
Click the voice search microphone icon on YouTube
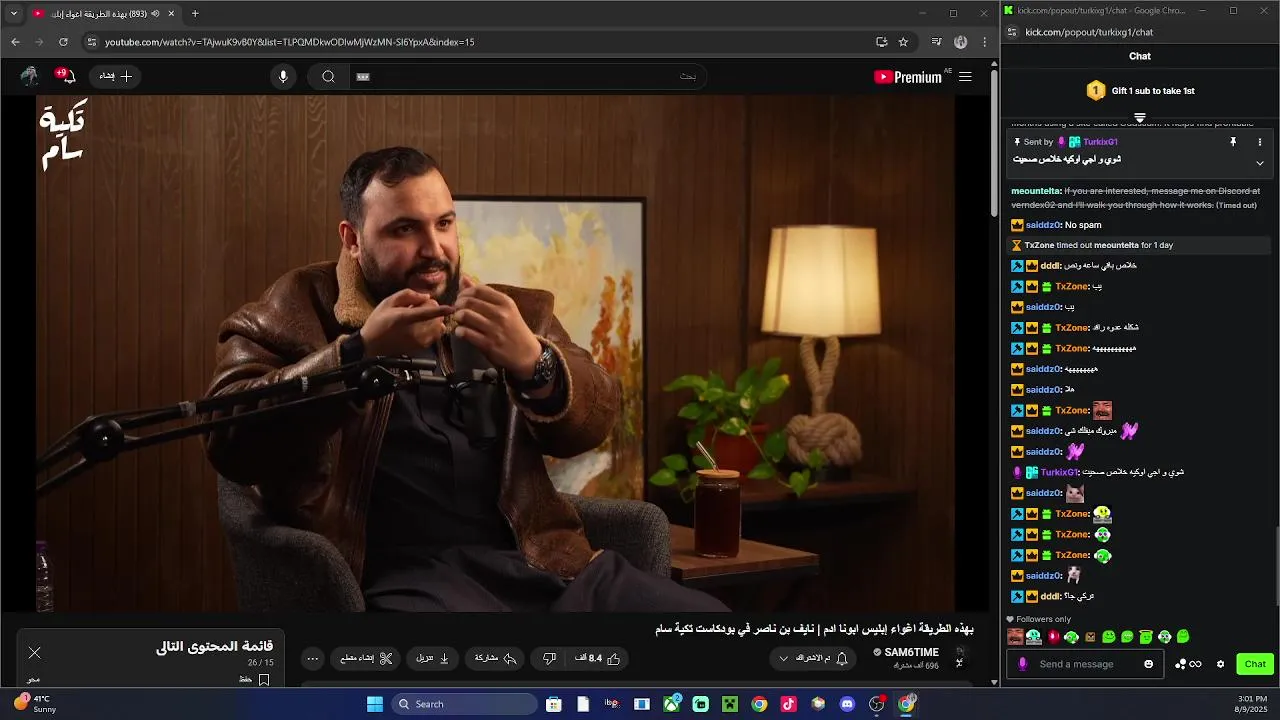pyautogui.click(x=283, y=77)
